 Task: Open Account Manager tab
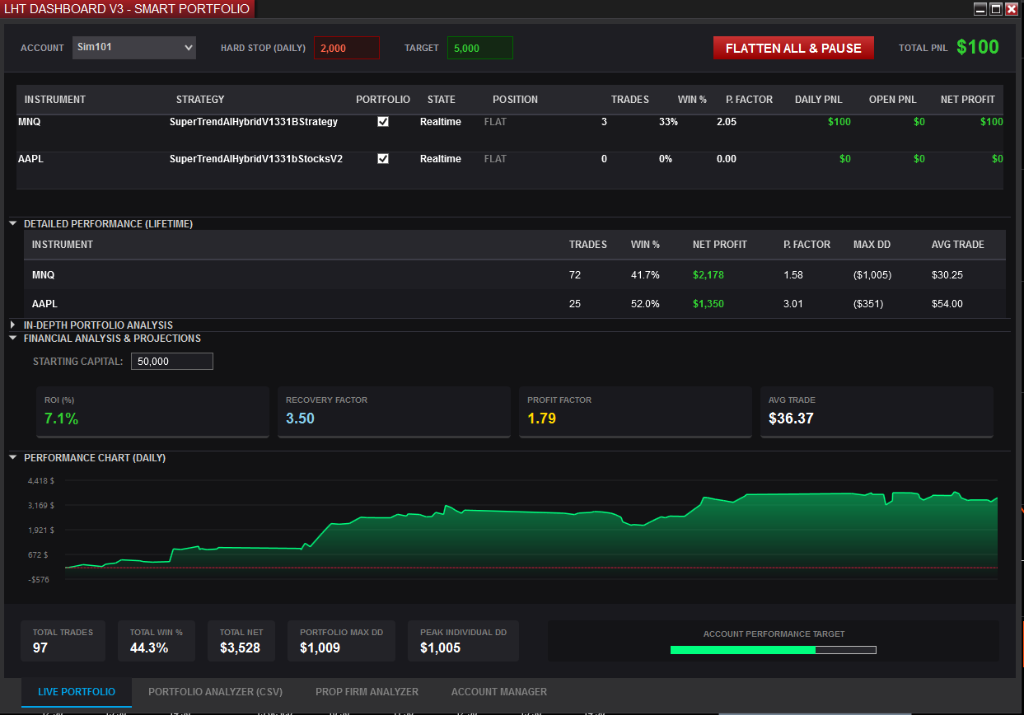point(499,691)
